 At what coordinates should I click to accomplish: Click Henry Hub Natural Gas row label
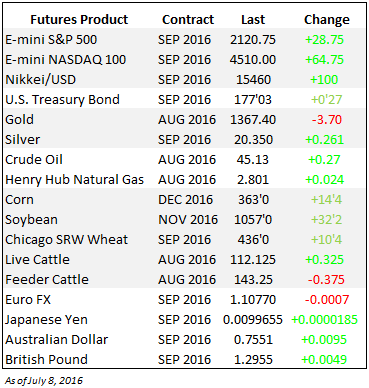tap(74, 180)
